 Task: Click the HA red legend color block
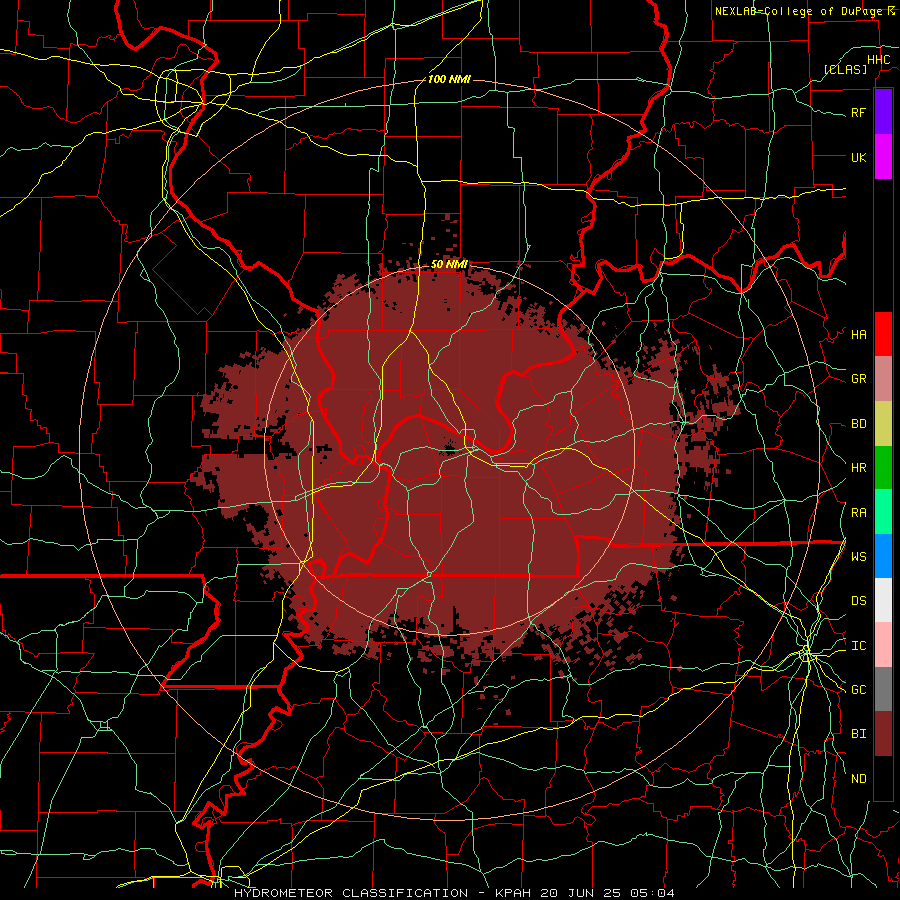(x=883, y=334)
